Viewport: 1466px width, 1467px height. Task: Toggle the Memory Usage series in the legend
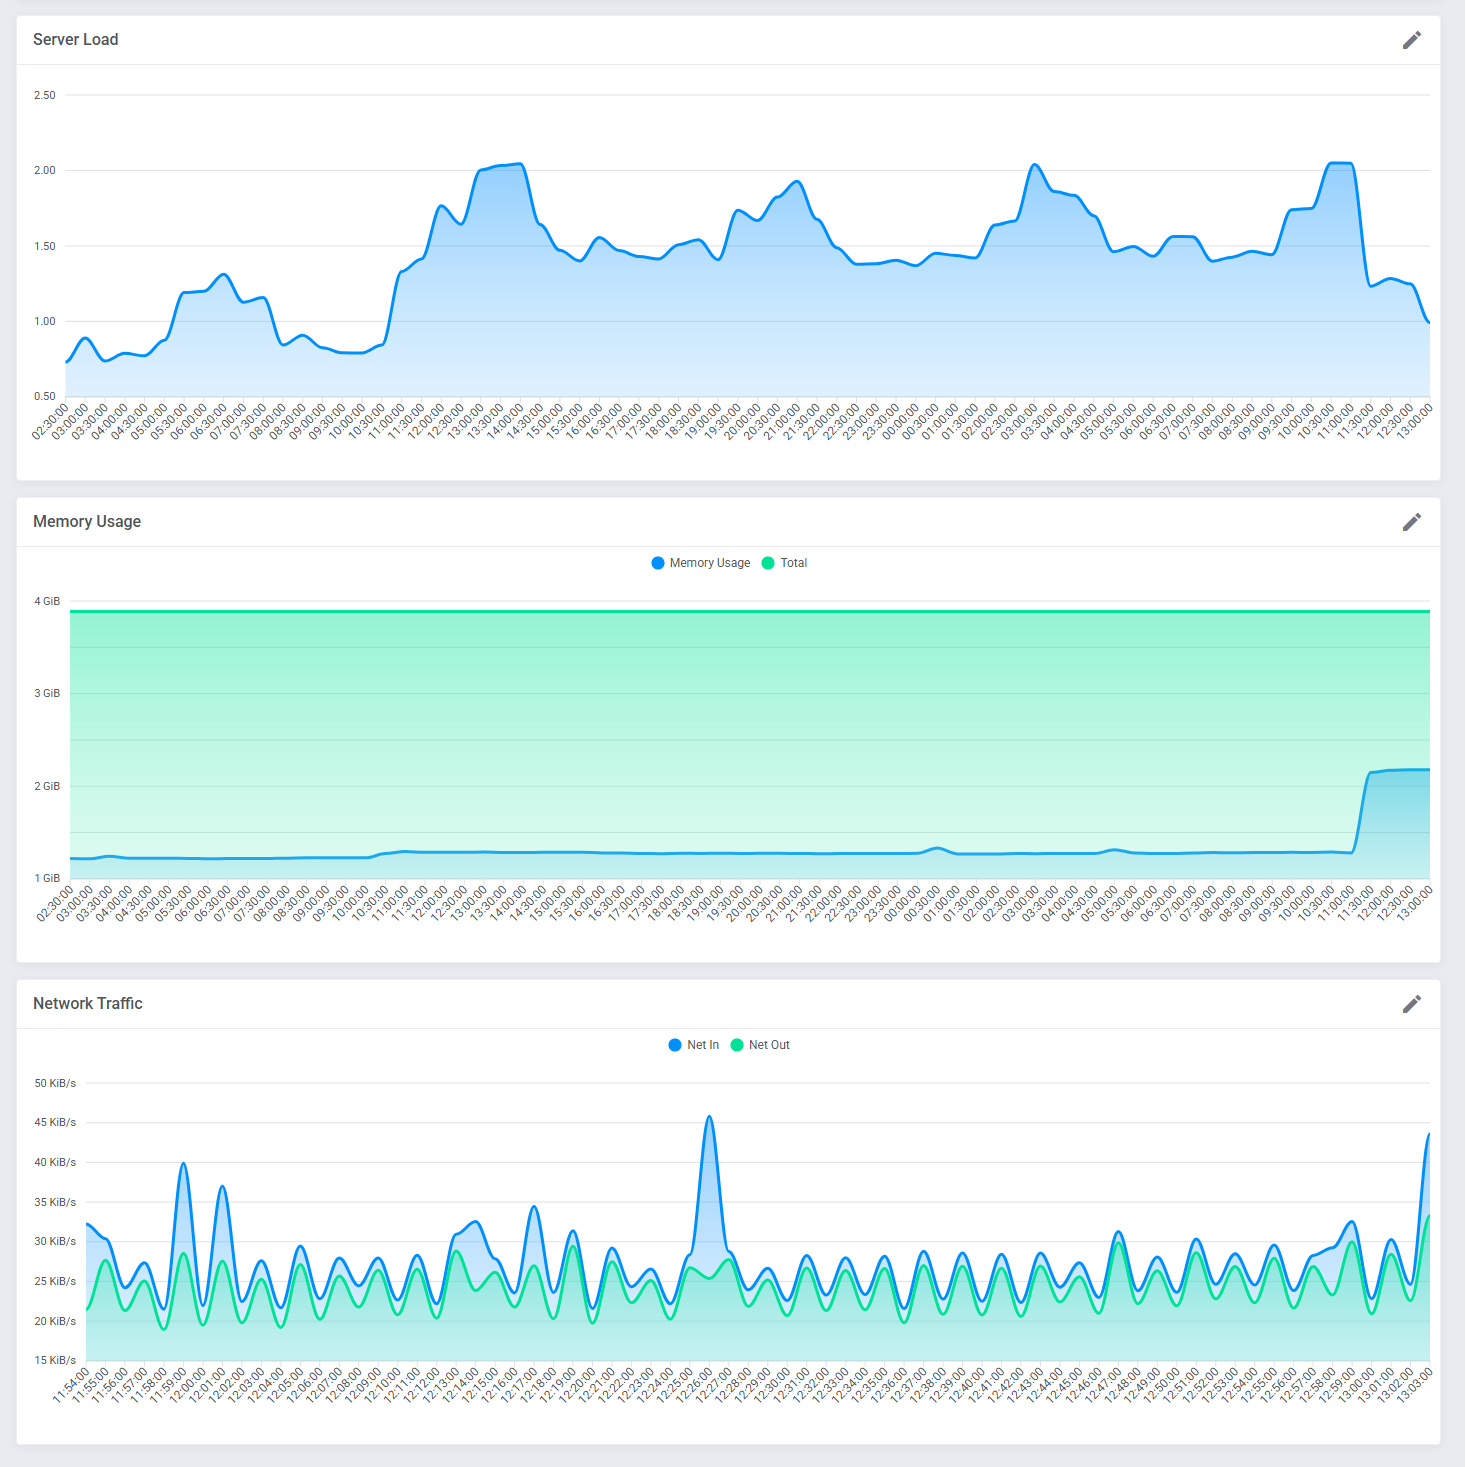tap(657, 562)
